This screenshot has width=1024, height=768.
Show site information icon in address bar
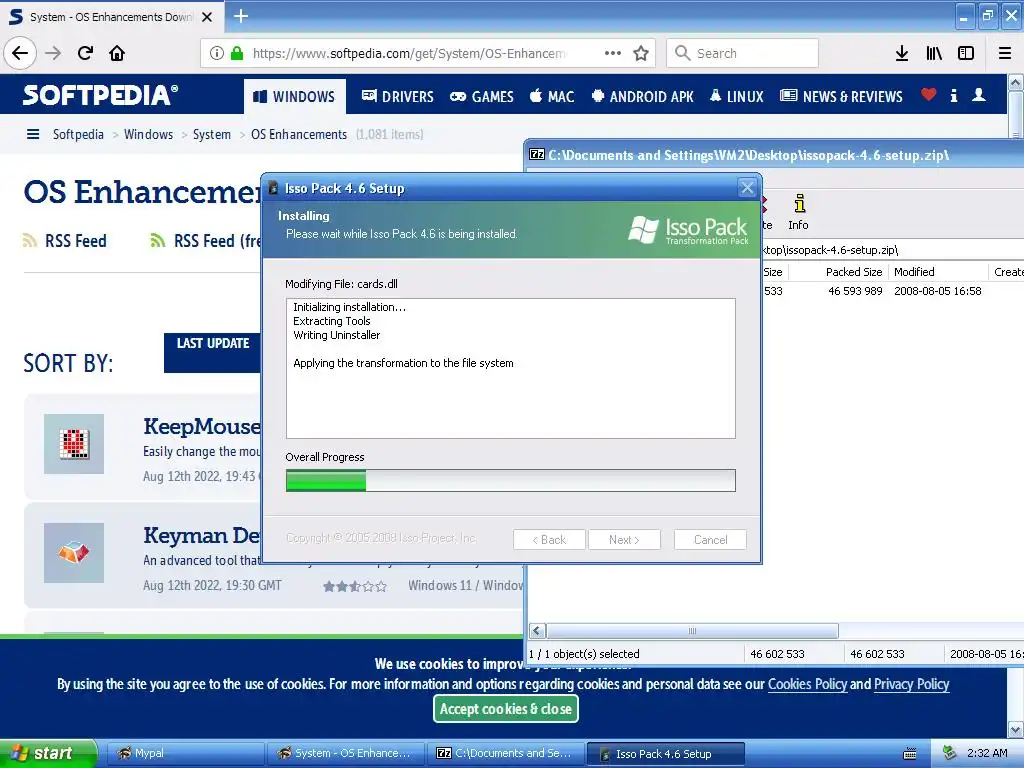coord(217,53)
